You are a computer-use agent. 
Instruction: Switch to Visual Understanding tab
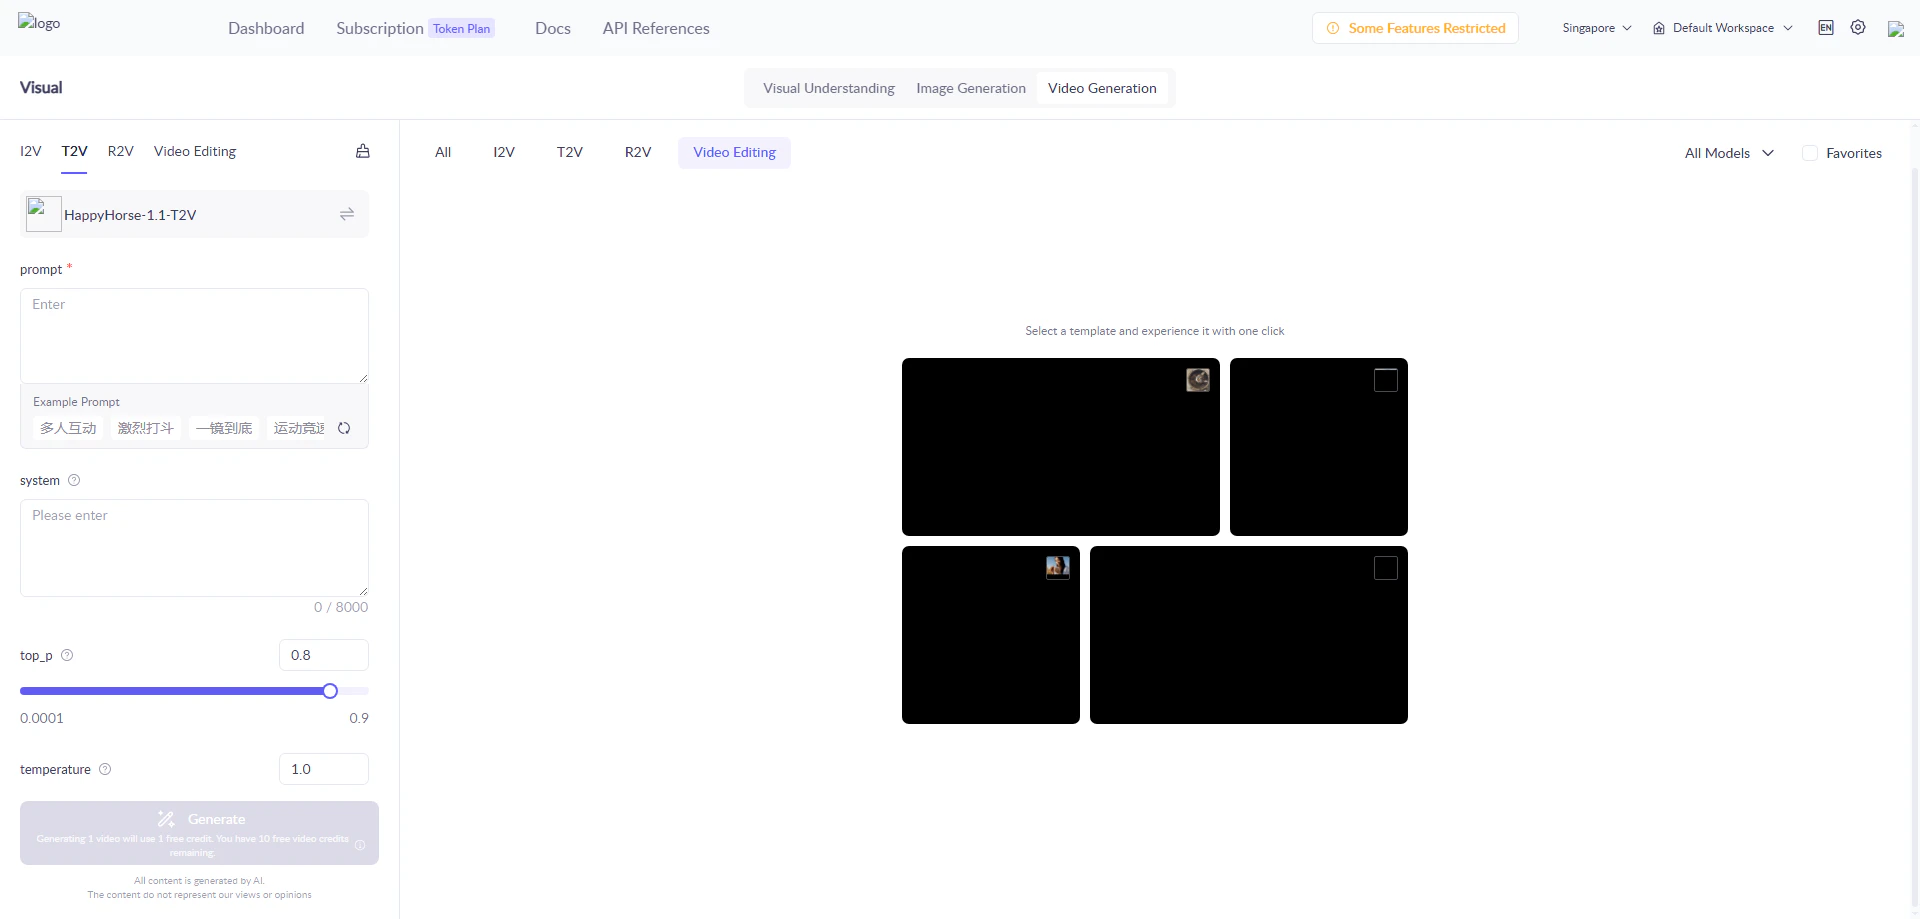[829, 88]
